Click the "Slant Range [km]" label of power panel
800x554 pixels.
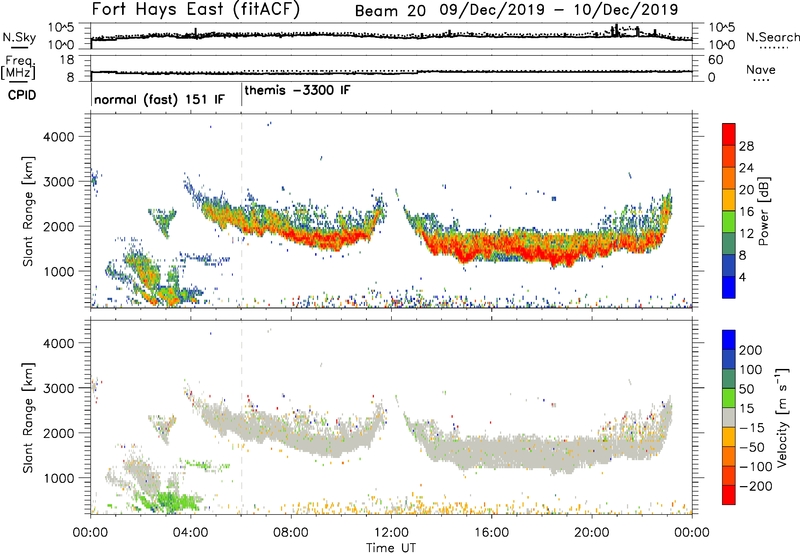(x=28, y=211)
